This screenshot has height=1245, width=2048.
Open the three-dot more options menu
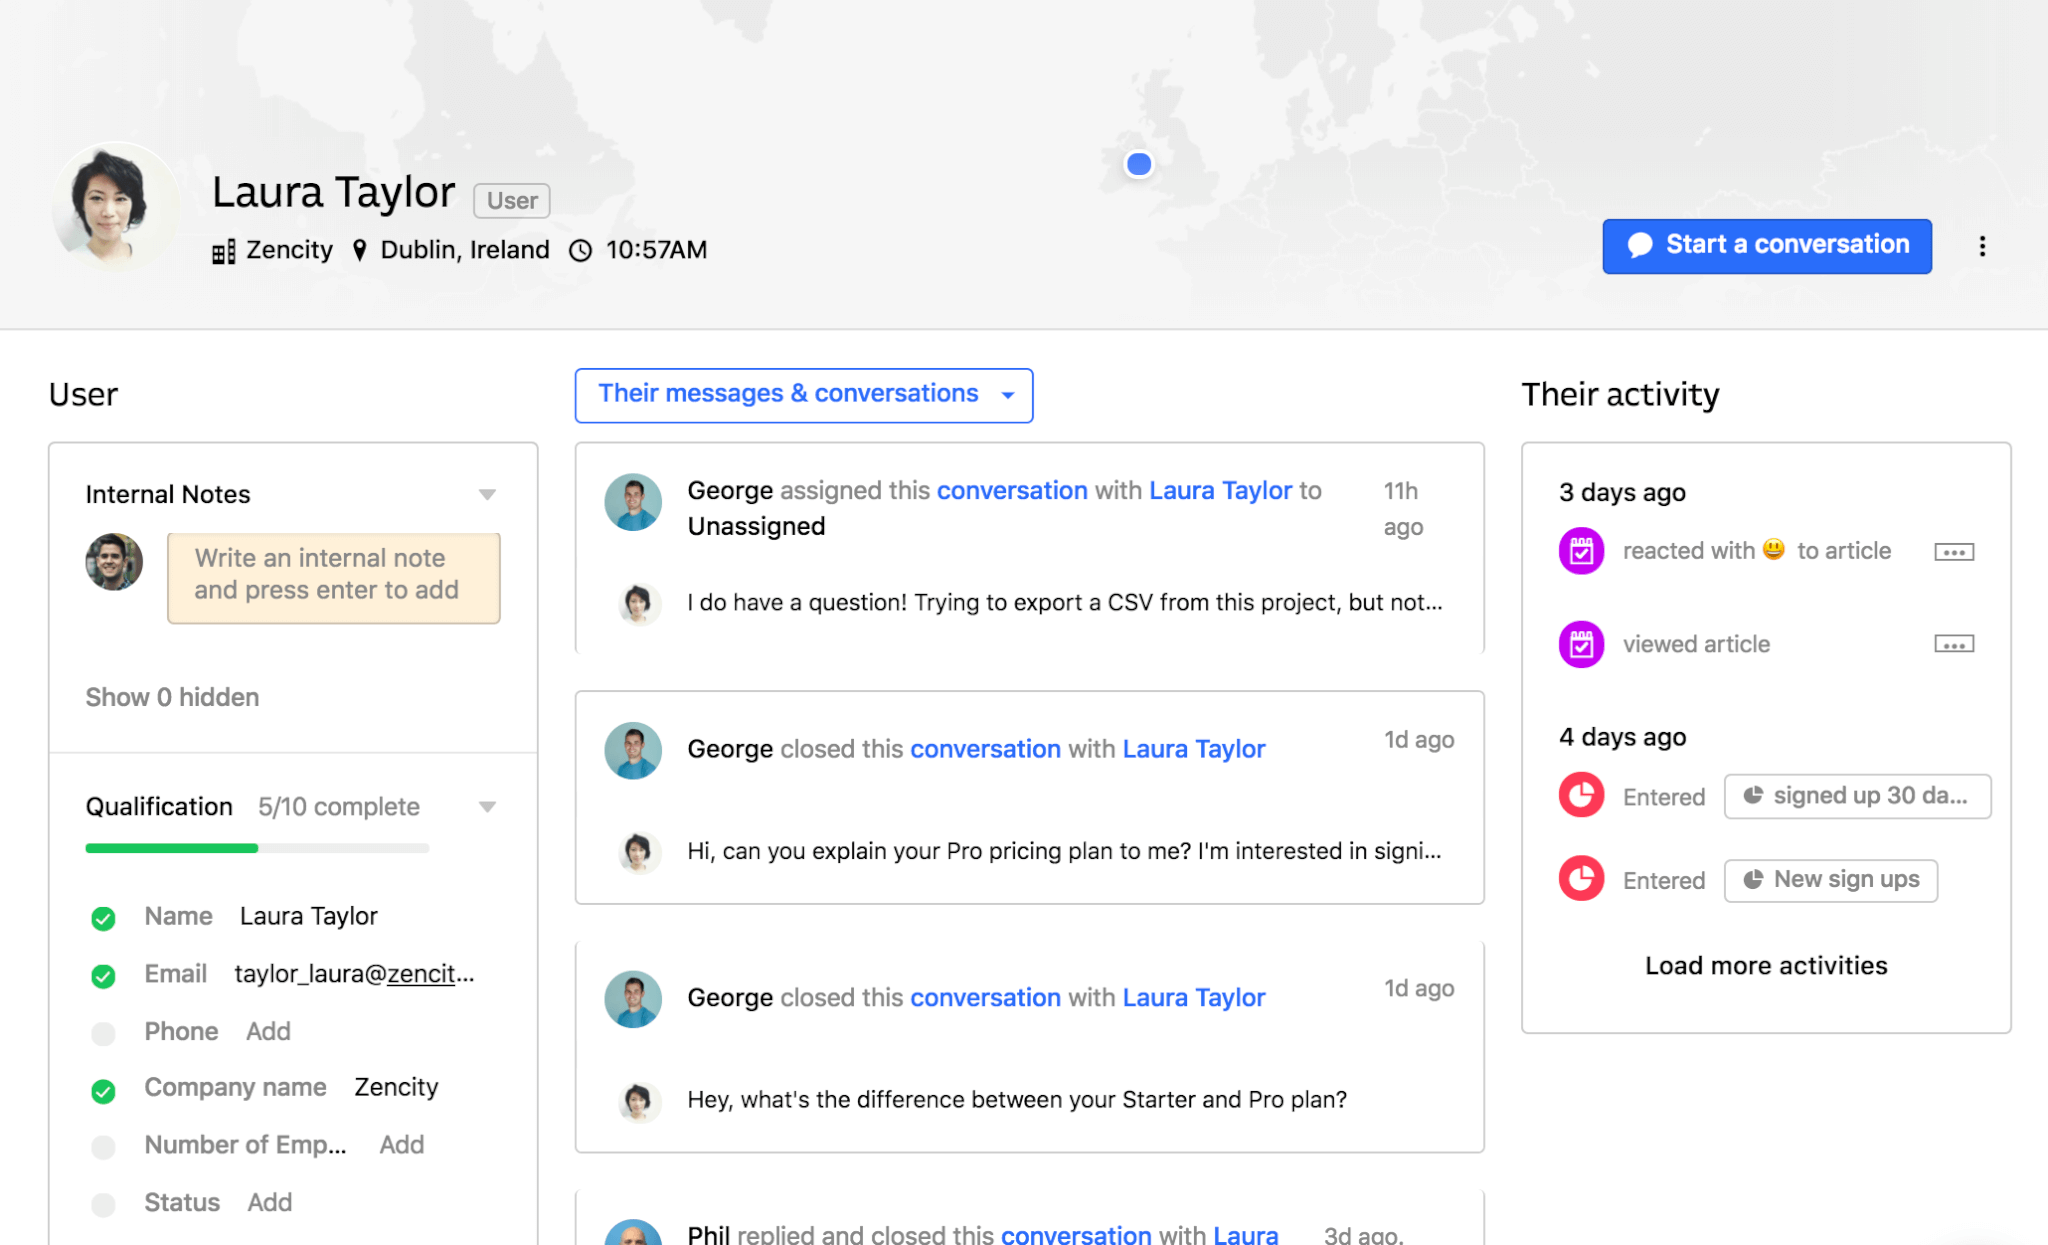pos(1982,246)
